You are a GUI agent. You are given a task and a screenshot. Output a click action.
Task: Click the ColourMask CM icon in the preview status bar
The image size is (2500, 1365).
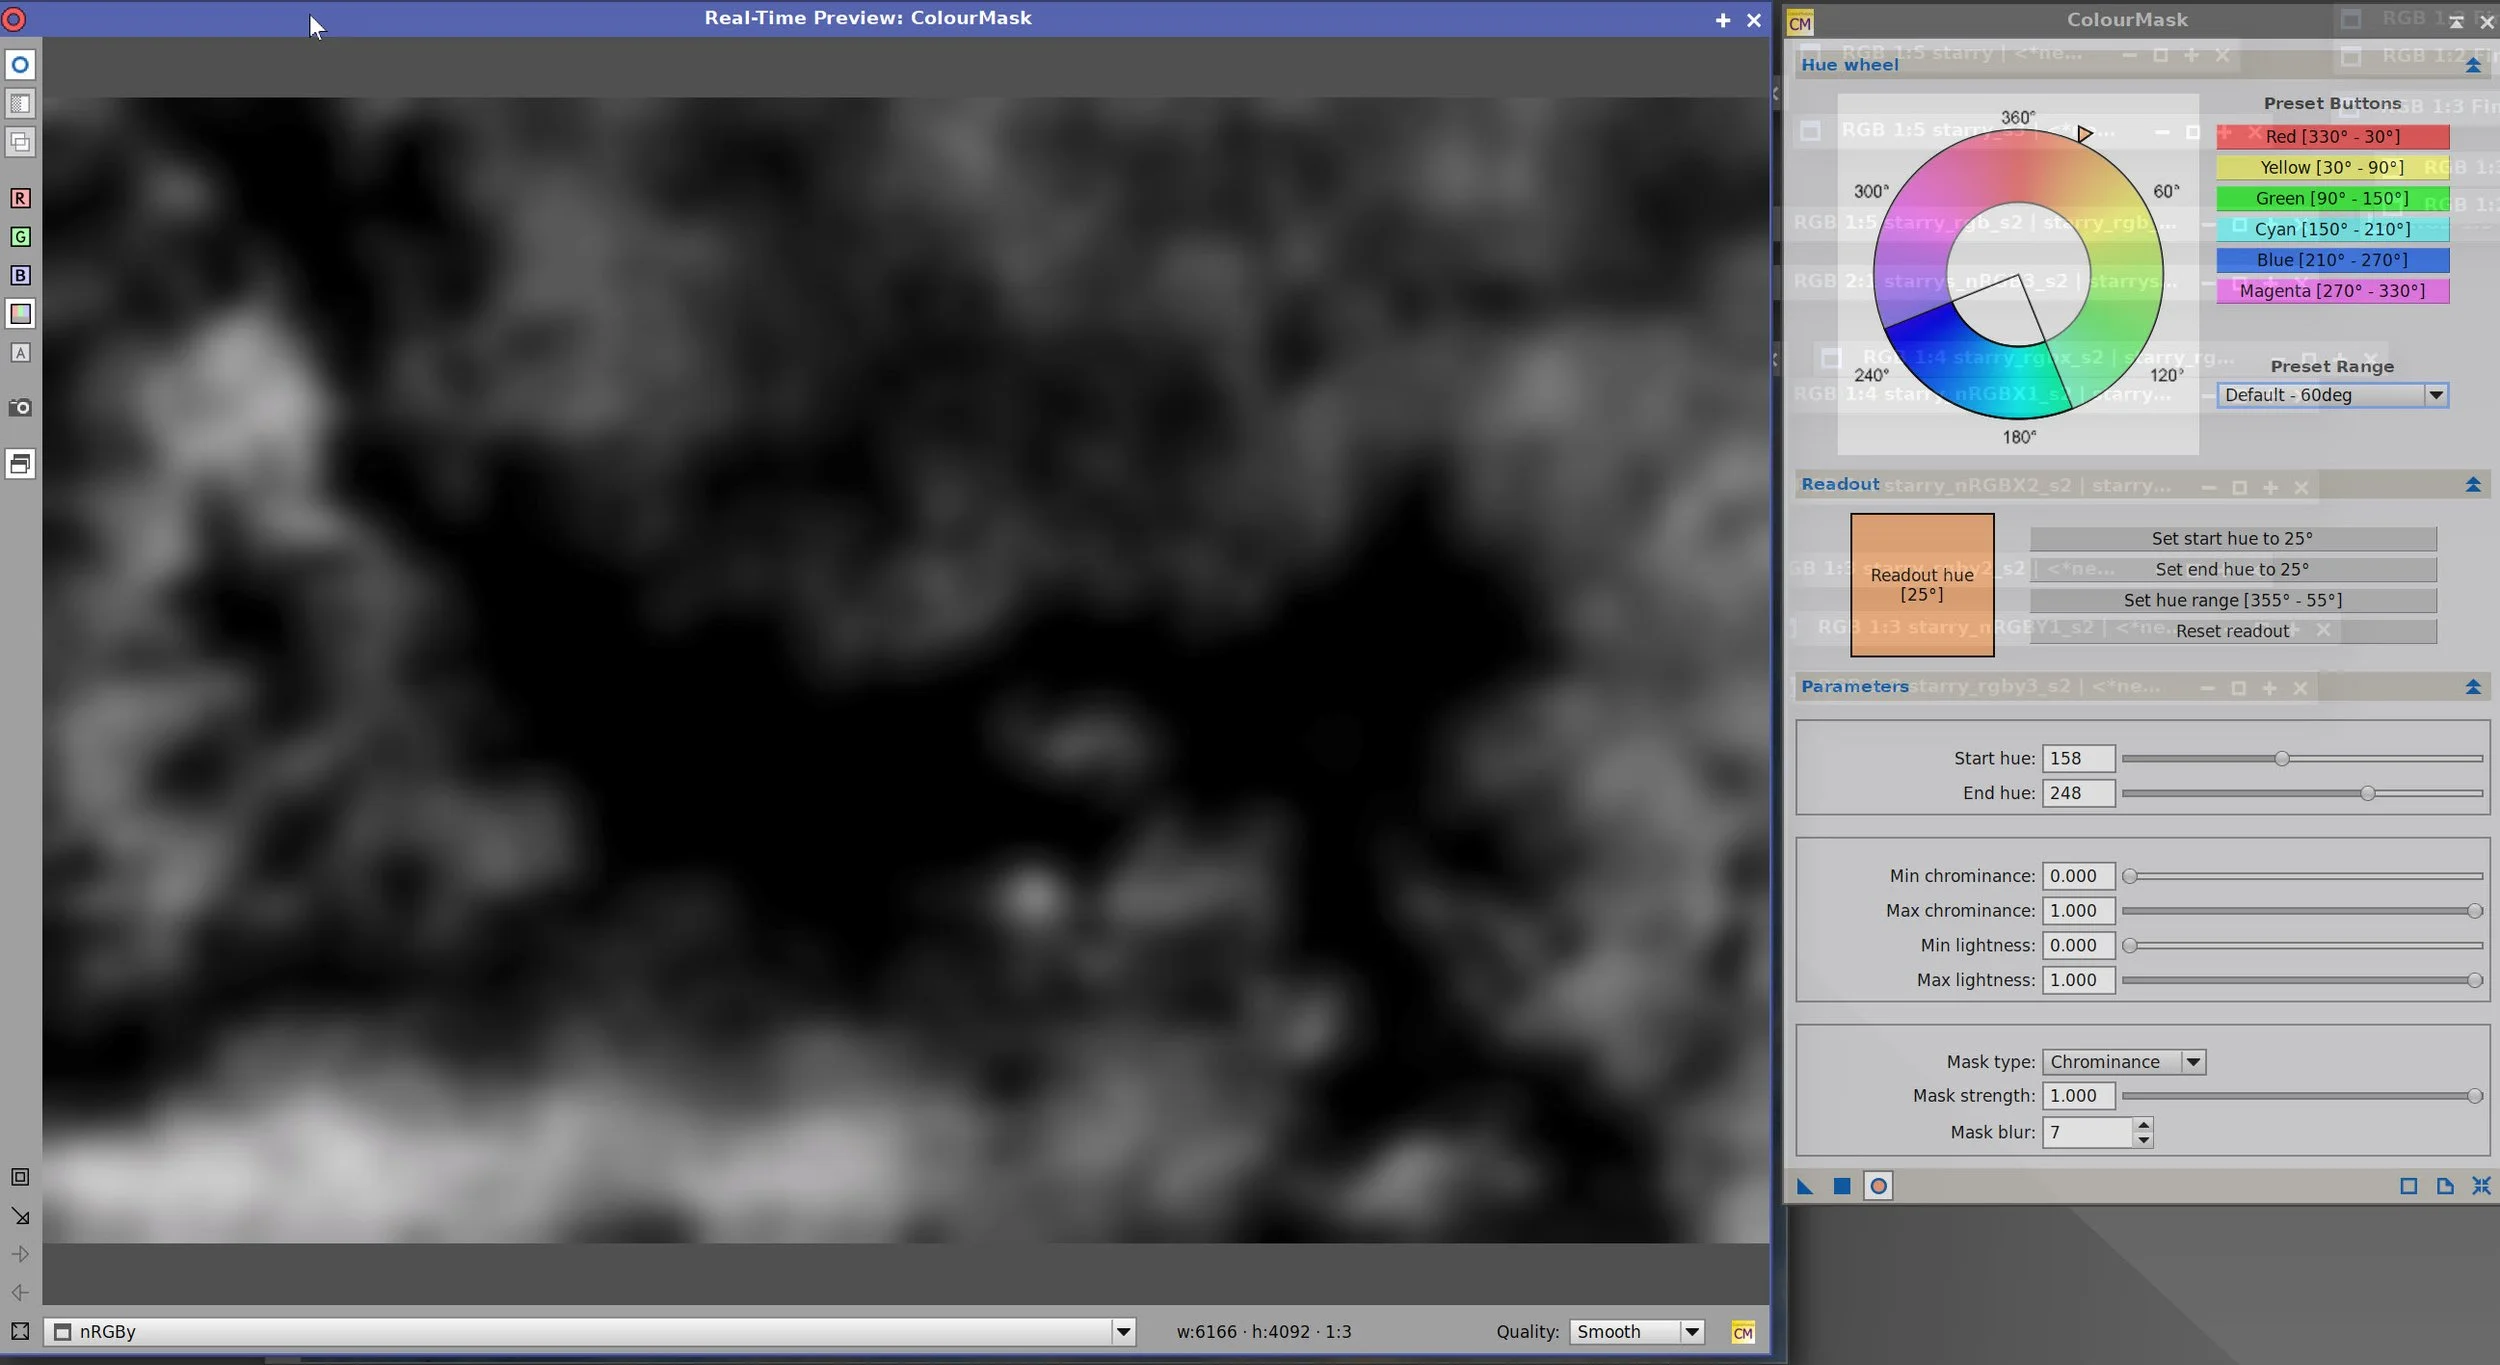[1742, 1332]
